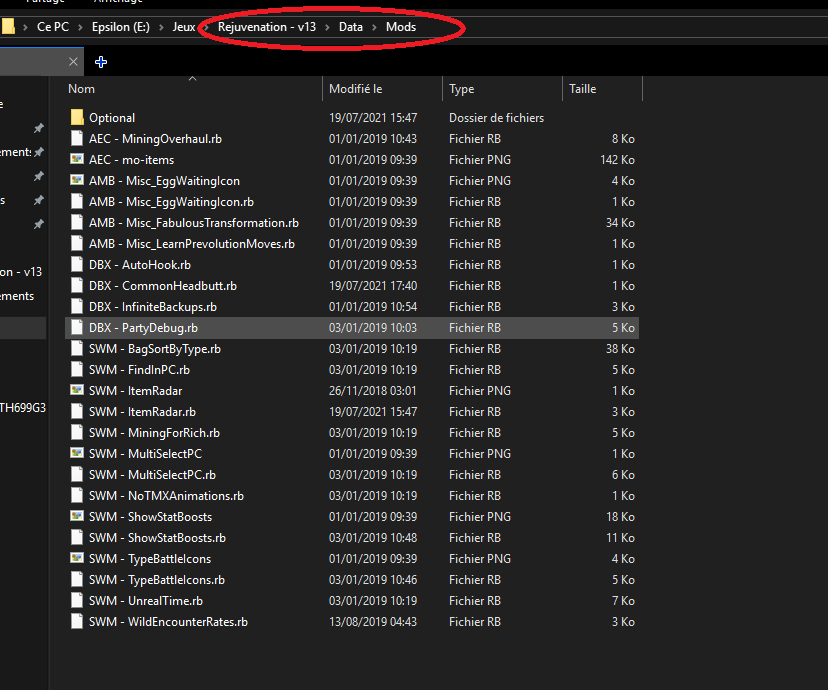This screenshot has width=828, height=690.
Task: Click the size value 11 Ko
Action: coord(620,537)
